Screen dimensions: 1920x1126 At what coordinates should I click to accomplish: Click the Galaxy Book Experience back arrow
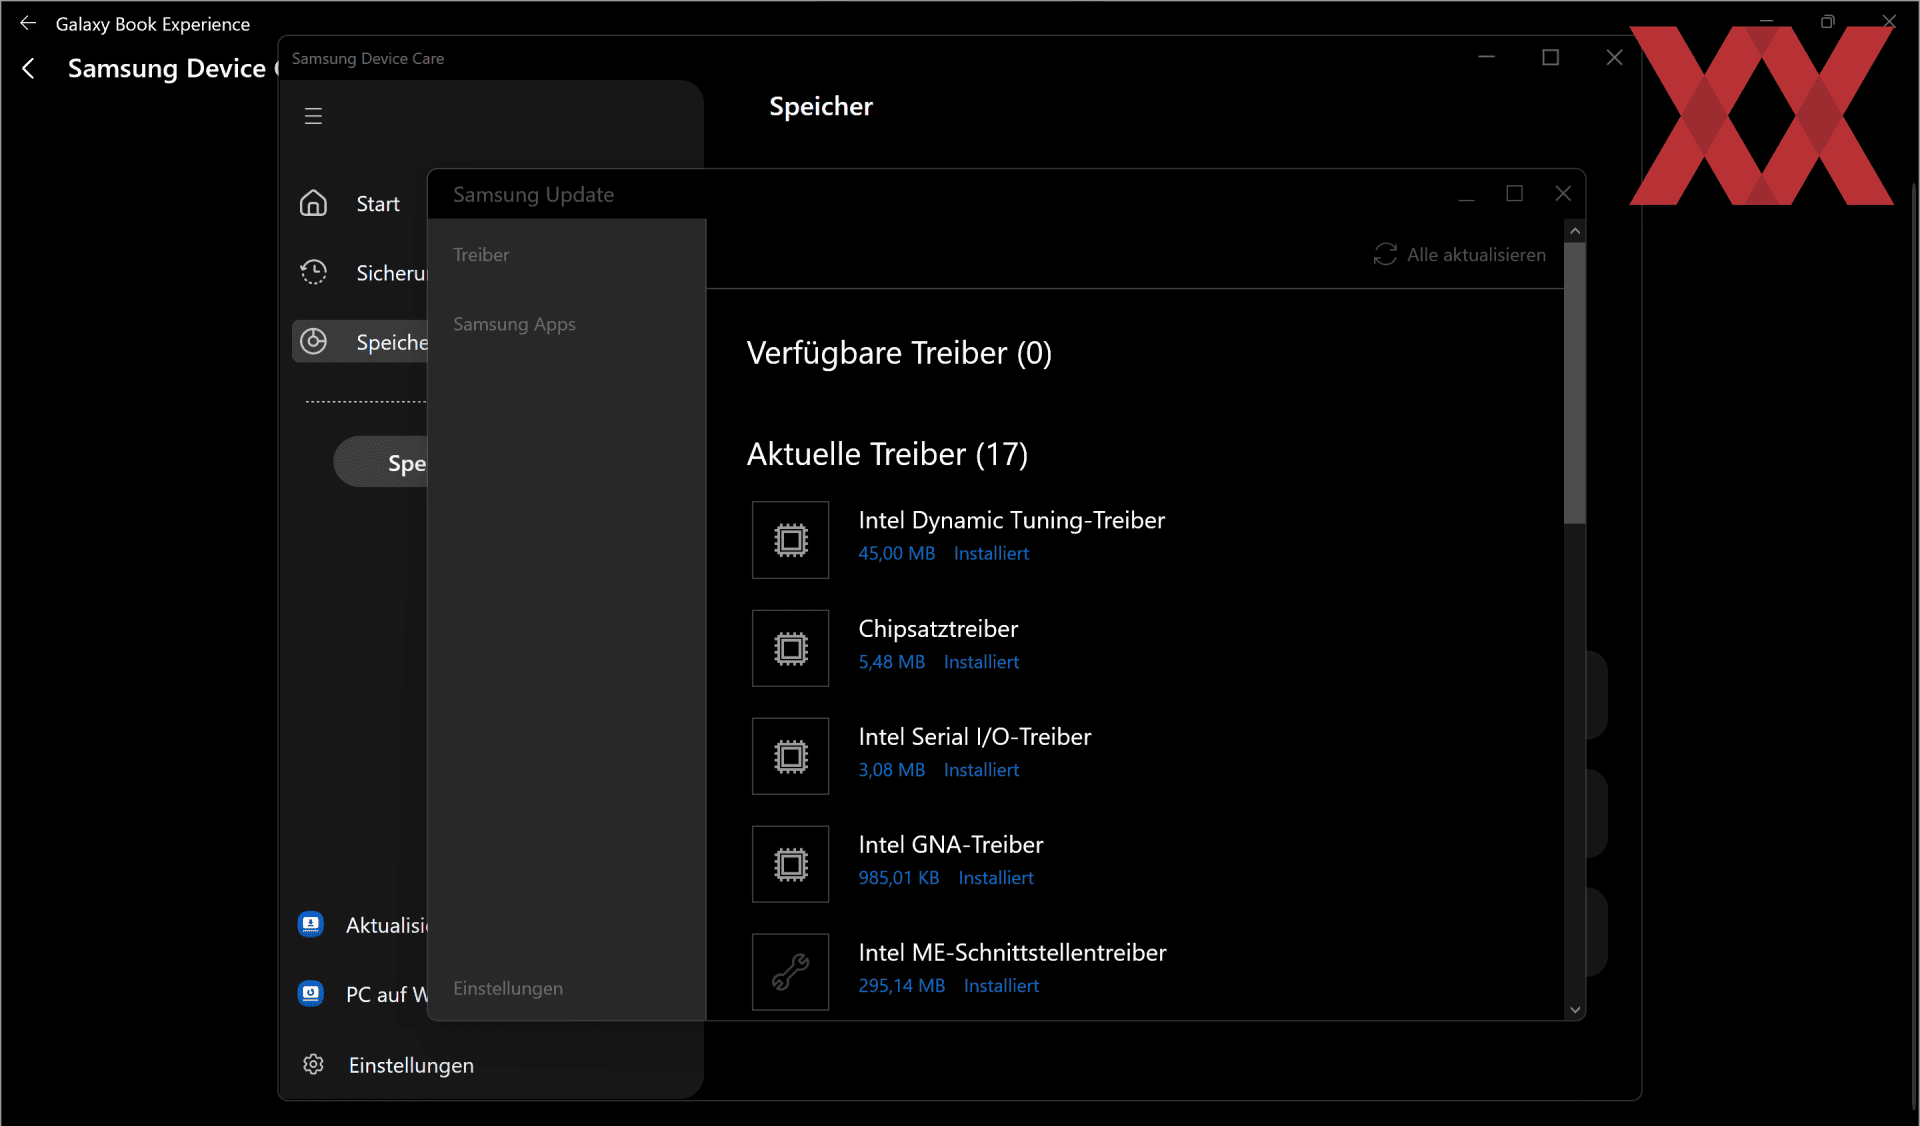(x=28, y=23)
